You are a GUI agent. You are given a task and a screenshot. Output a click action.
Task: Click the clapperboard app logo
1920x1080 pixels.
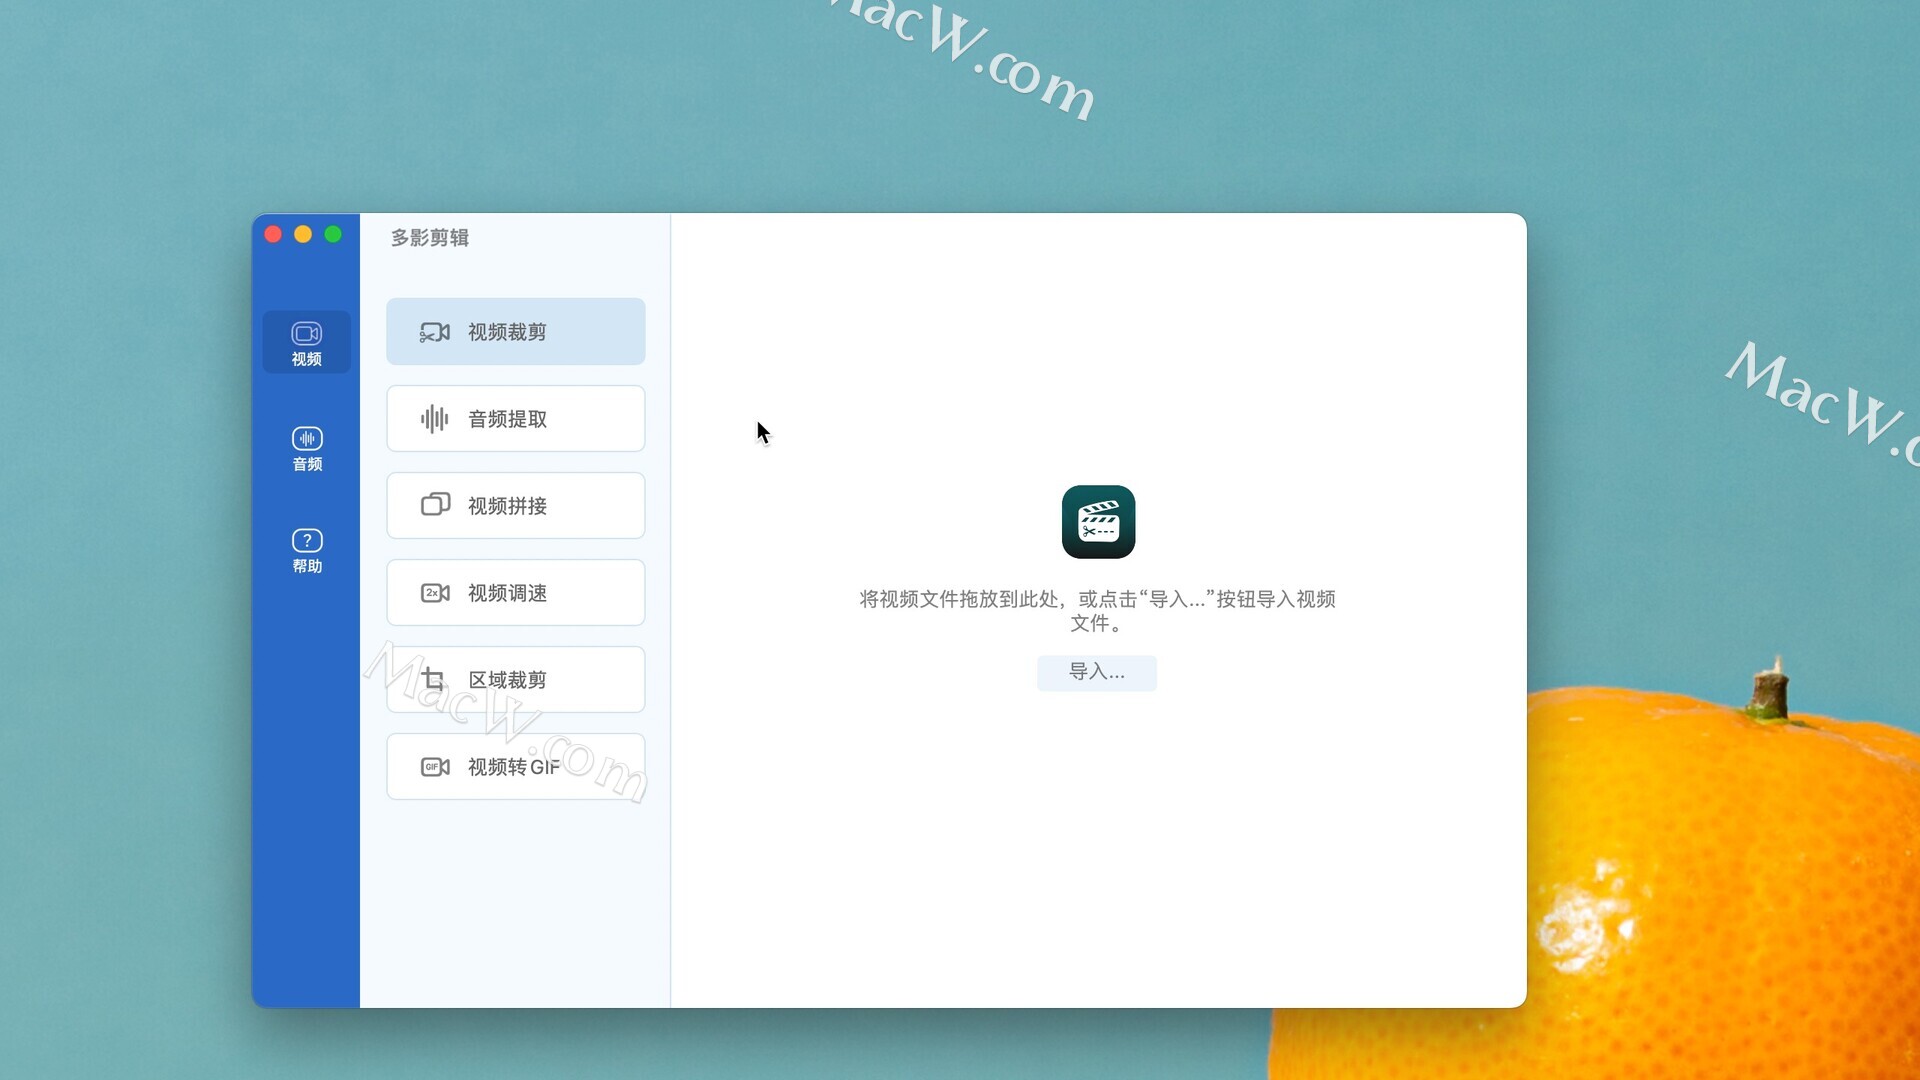point(1098,522)
